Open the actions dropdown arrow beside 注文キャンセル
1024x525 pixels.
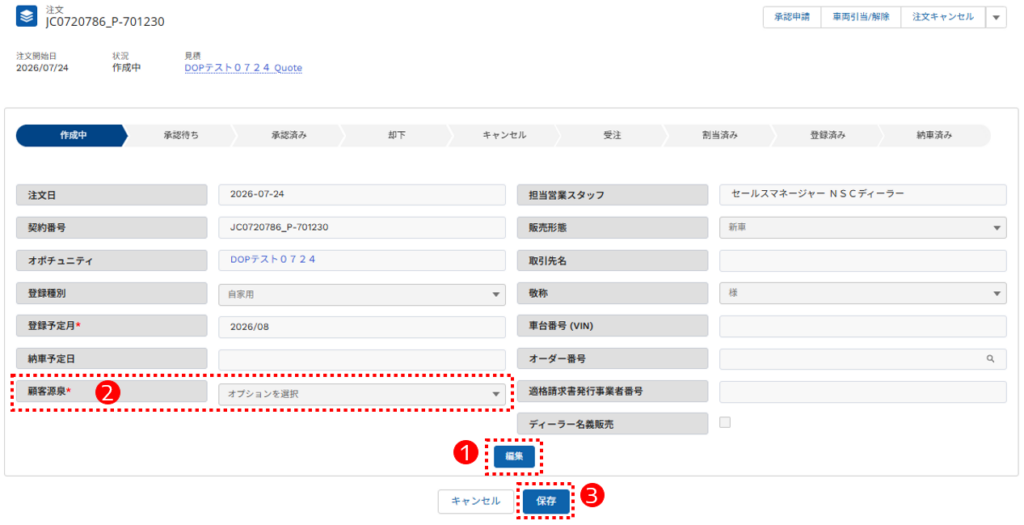pyautogui.click(x=996, y=18)
